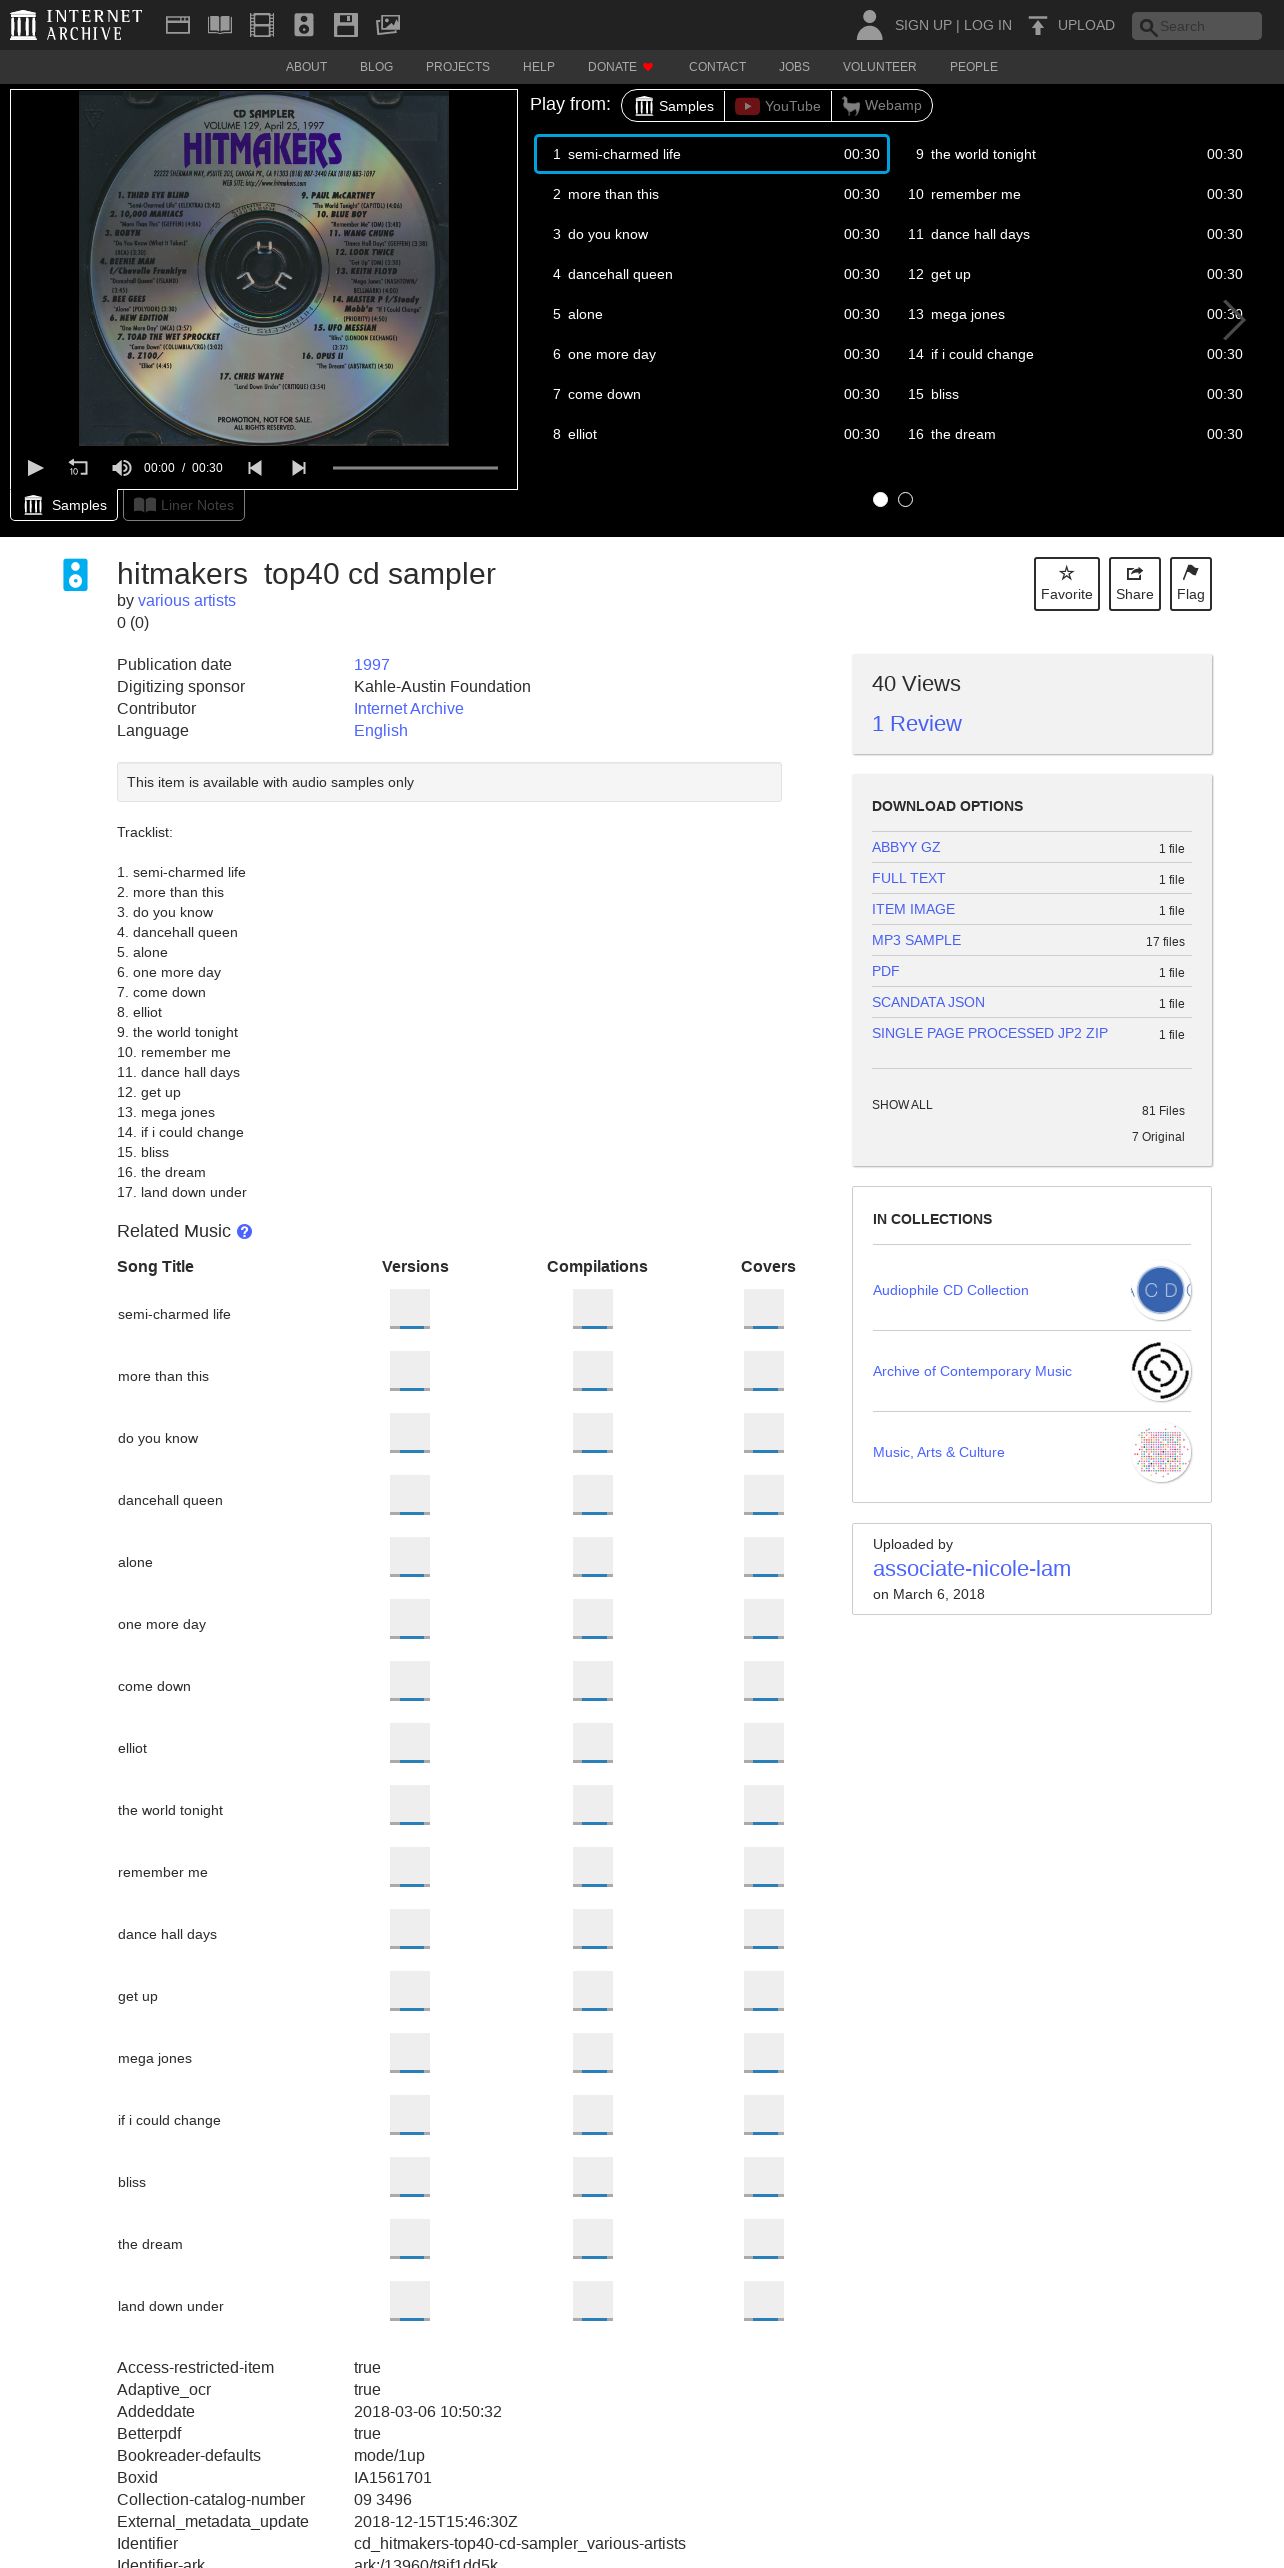The width and height of the screenshot is (1284, 2568).
Task: Open the Projects menu item
Action: [x=458, y=67]
